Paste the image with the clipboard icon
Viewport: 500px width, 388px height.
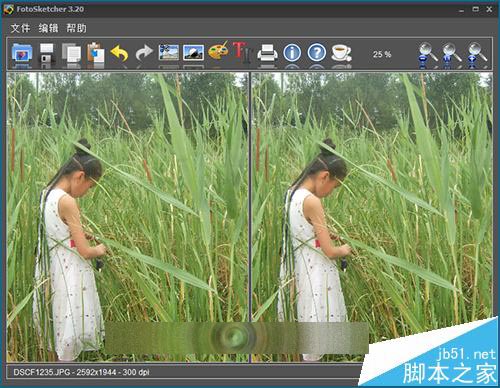click(x=96, y=52)
